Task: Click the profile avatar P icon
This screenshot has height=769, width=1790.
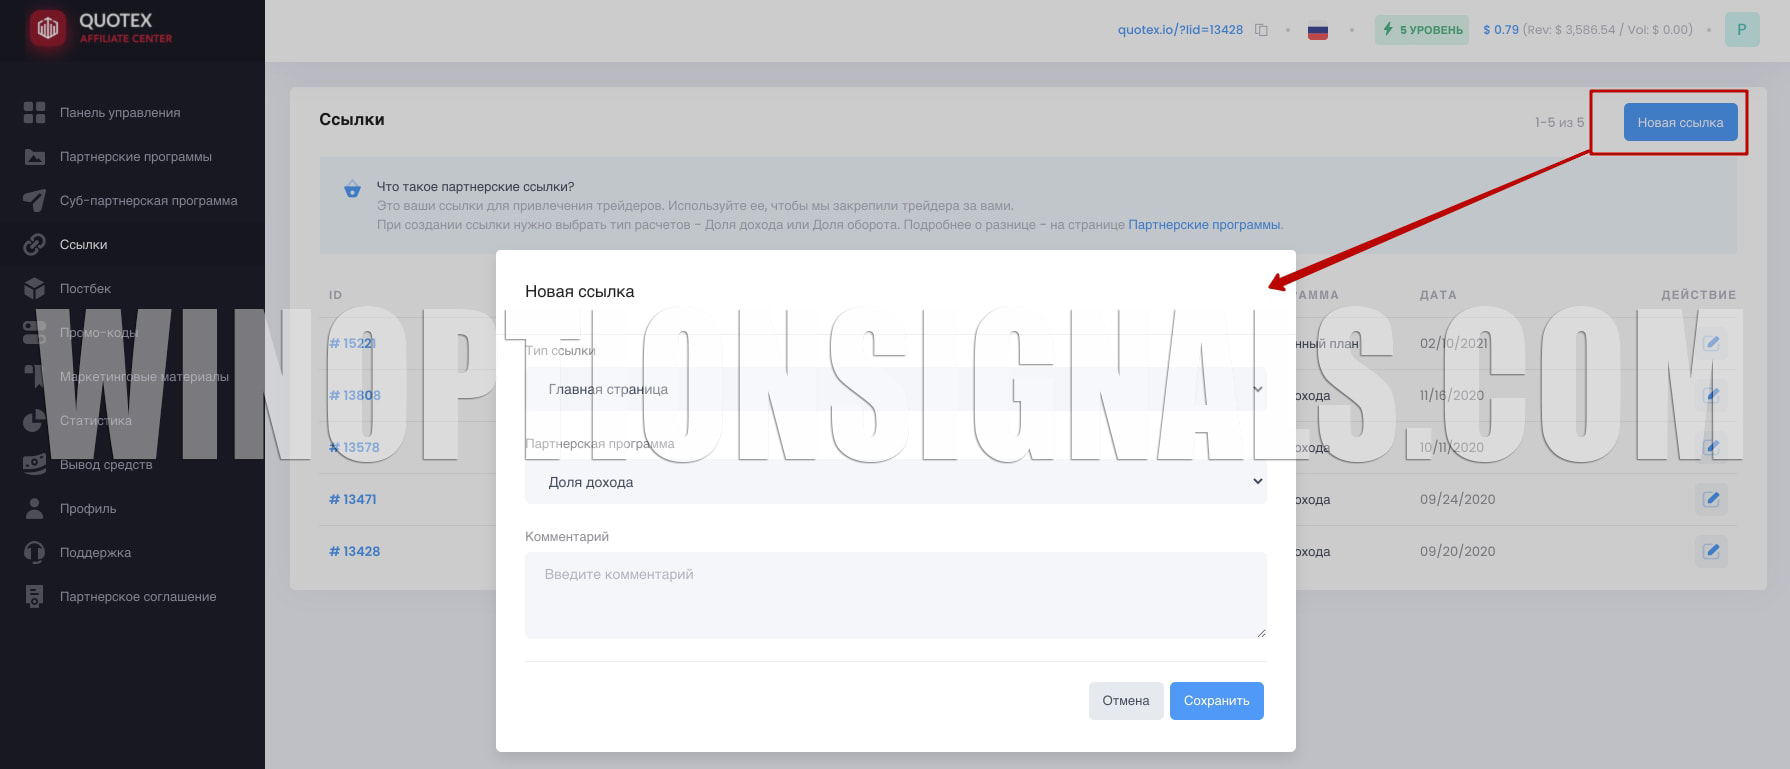Action: point(1742,30)
